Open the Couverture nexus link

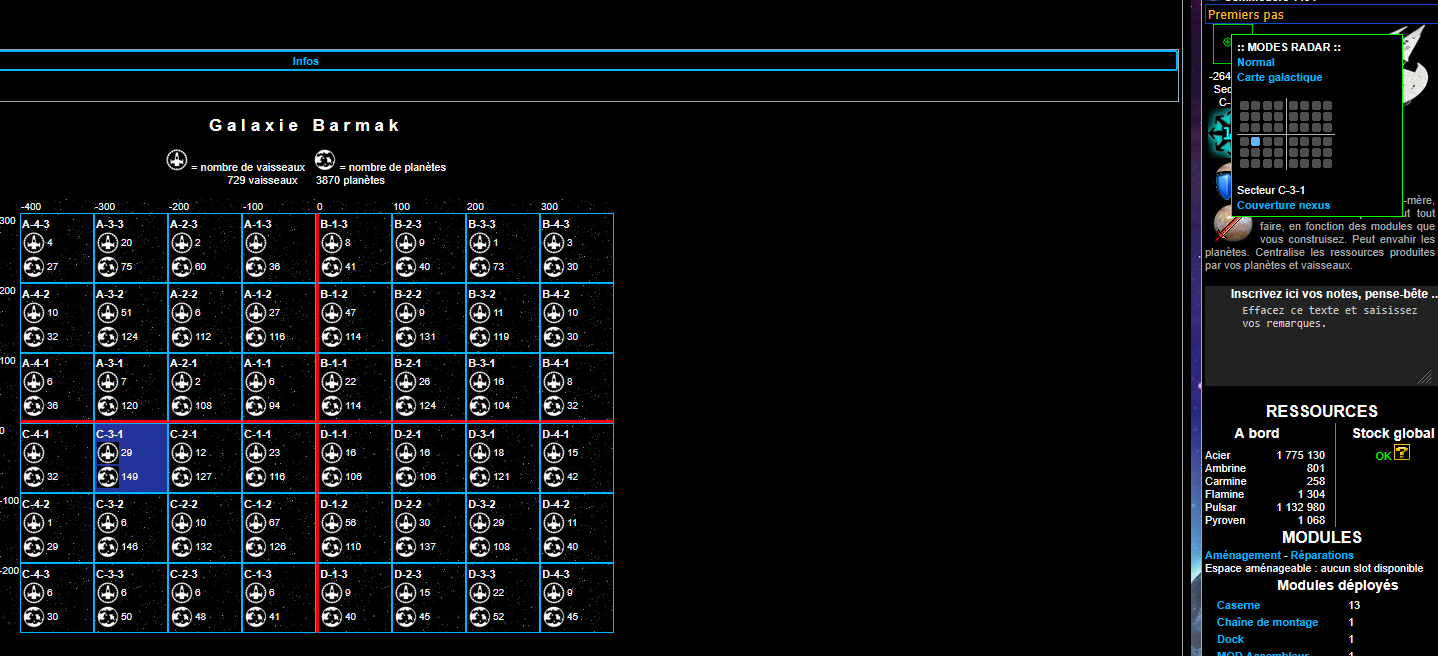pos(1283,205)
